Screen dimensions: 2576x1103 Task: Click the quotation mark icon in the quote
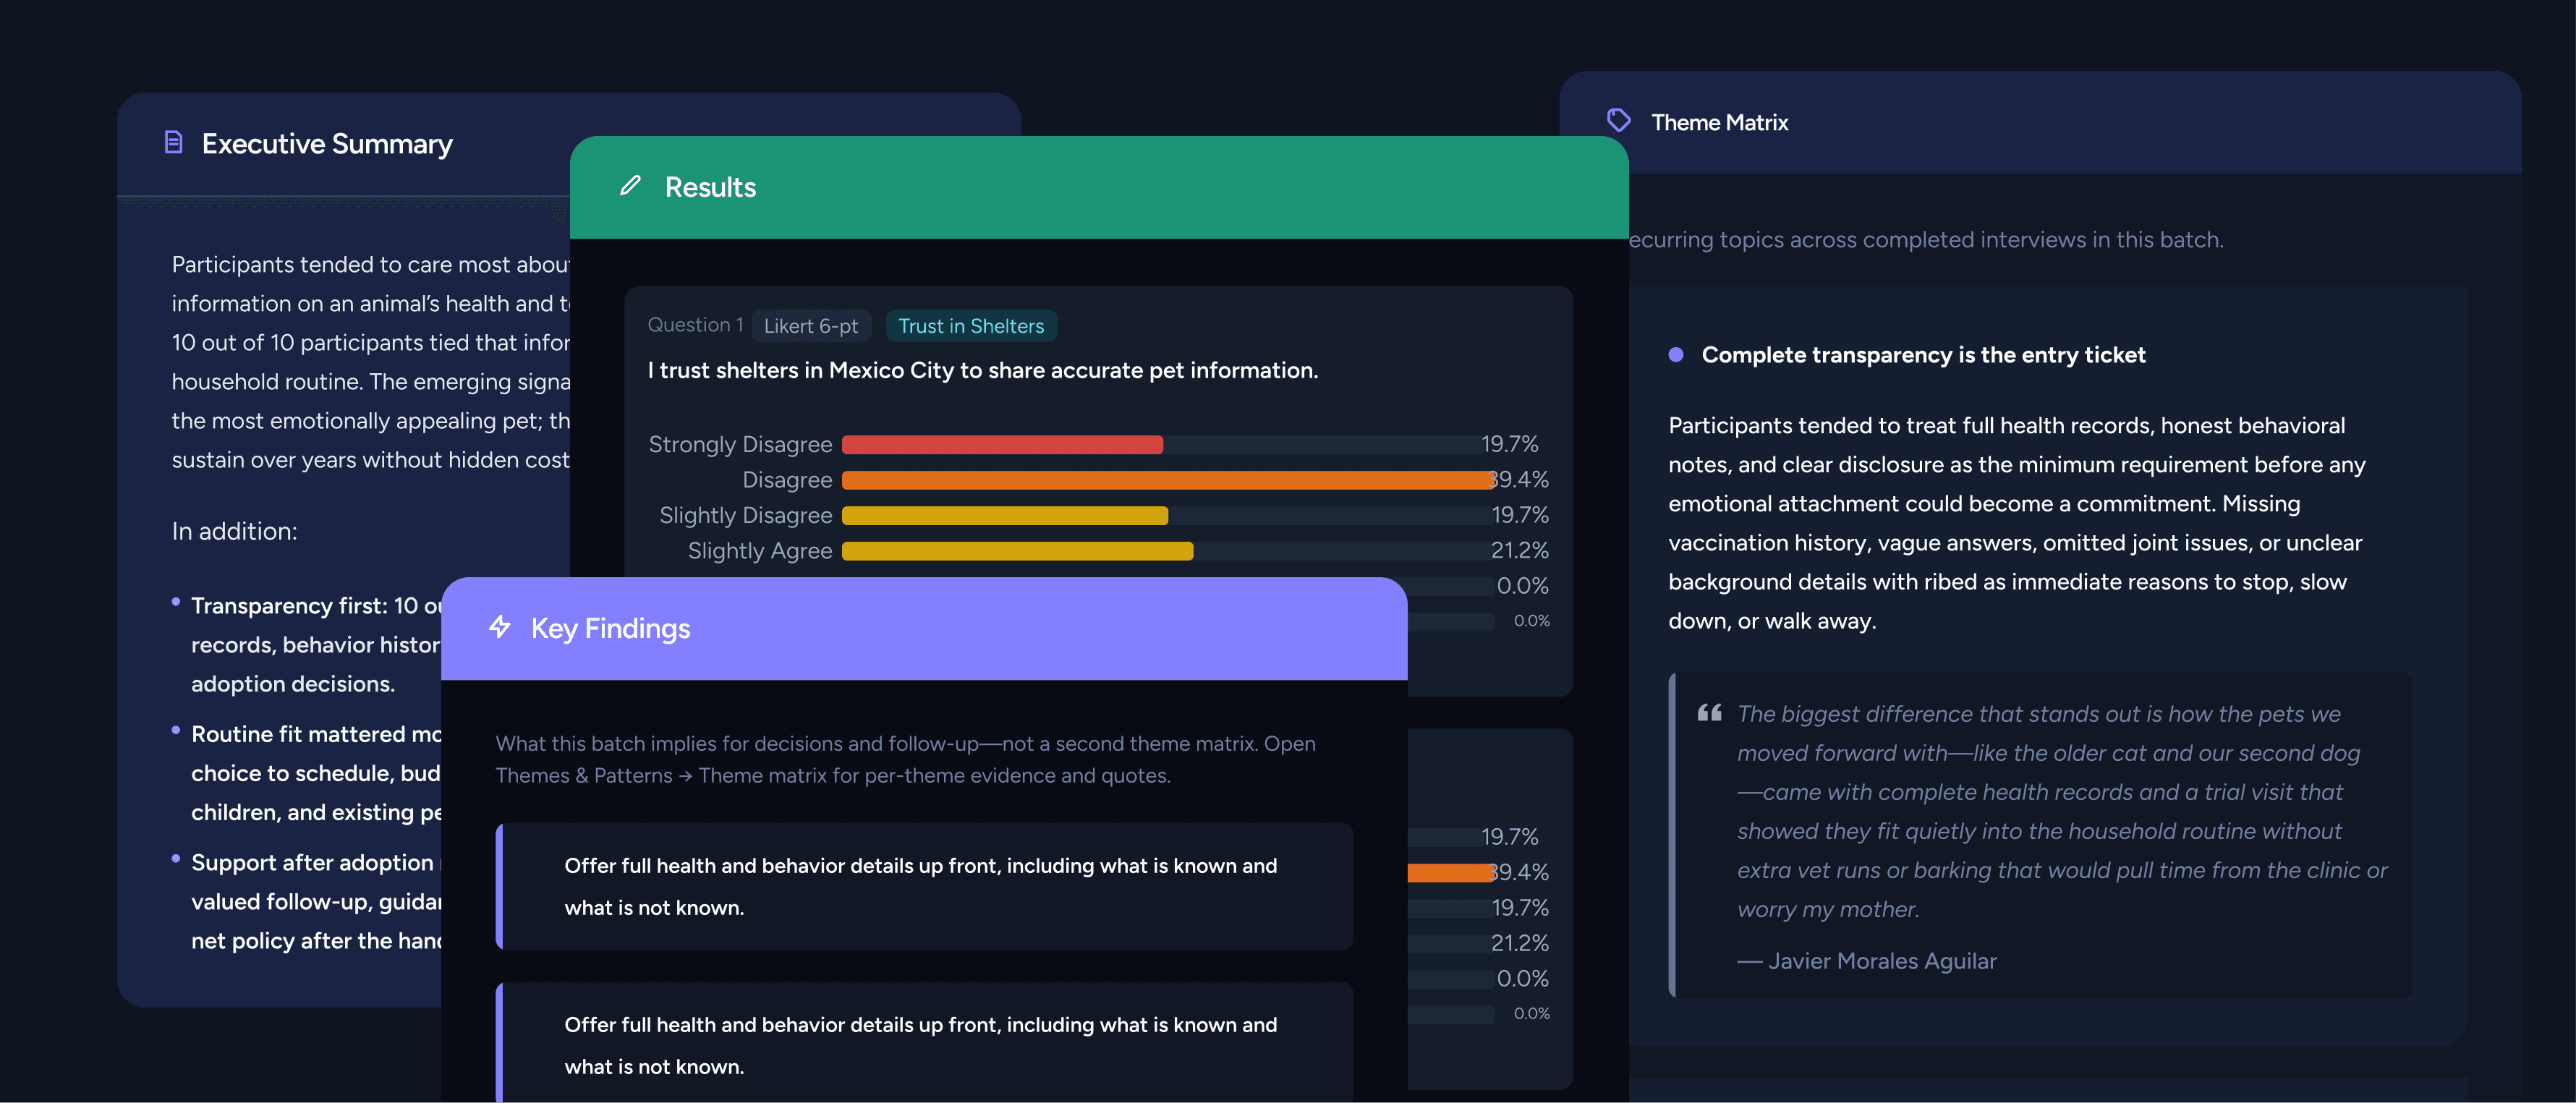point(1709,713)
